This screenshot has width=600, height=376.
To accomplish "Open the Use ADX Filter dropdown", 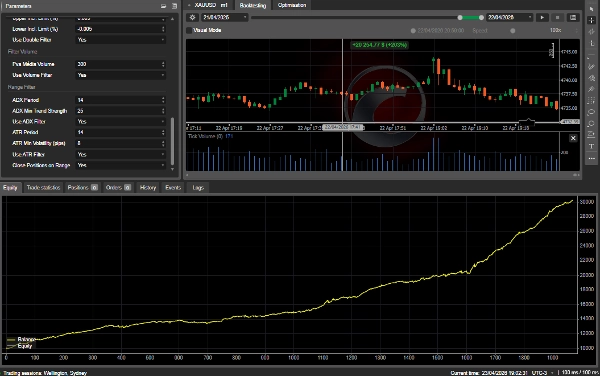I will pos(121,122).
